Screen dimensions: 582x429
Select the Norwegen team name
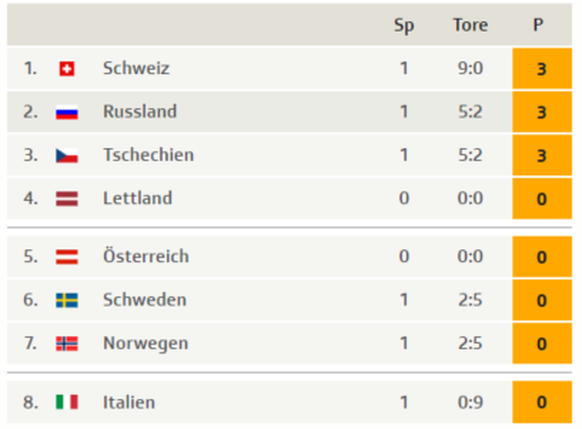coord(146,343)
